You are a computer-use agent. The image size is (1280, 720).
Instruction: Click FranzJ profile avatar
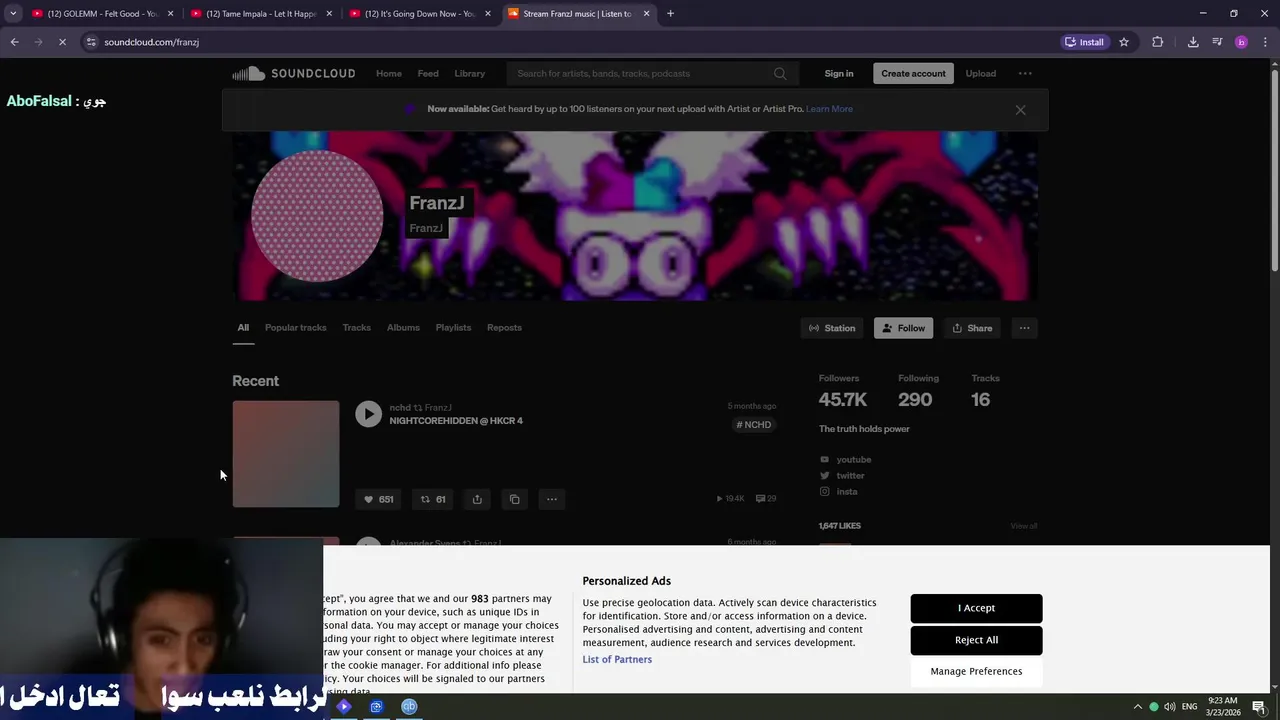pos(317,216)
